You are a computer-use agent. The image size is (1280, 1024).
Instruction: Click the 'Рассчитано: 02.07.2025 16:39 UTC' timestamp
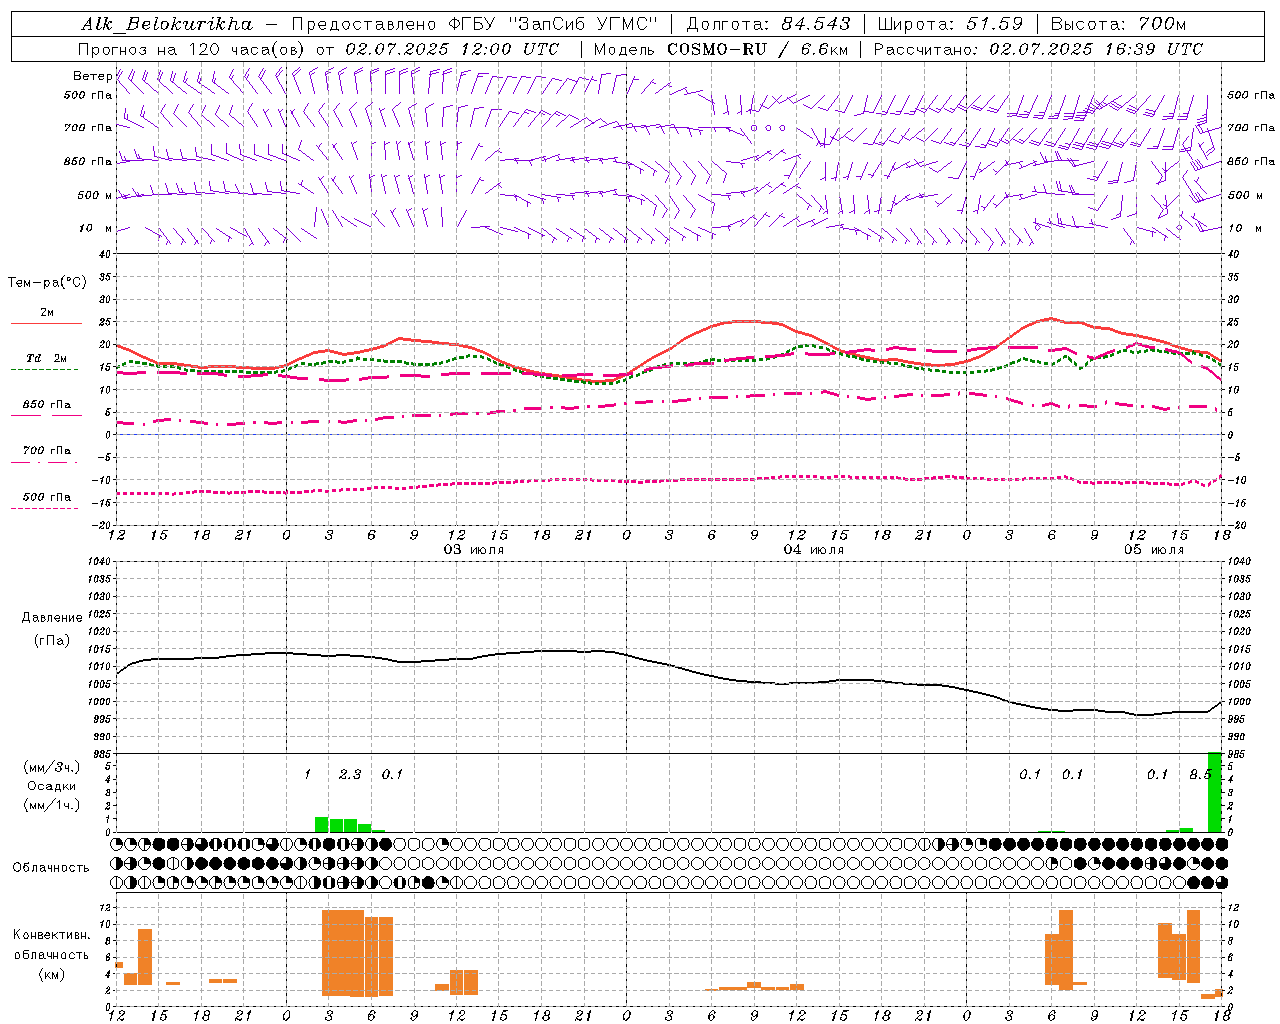pyautogui.click(x=1038, y=49)
